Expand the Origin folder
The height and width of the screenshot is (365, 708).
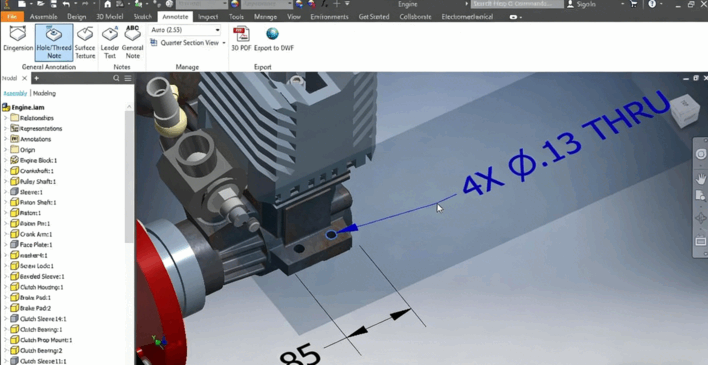[x=5, y=150]
